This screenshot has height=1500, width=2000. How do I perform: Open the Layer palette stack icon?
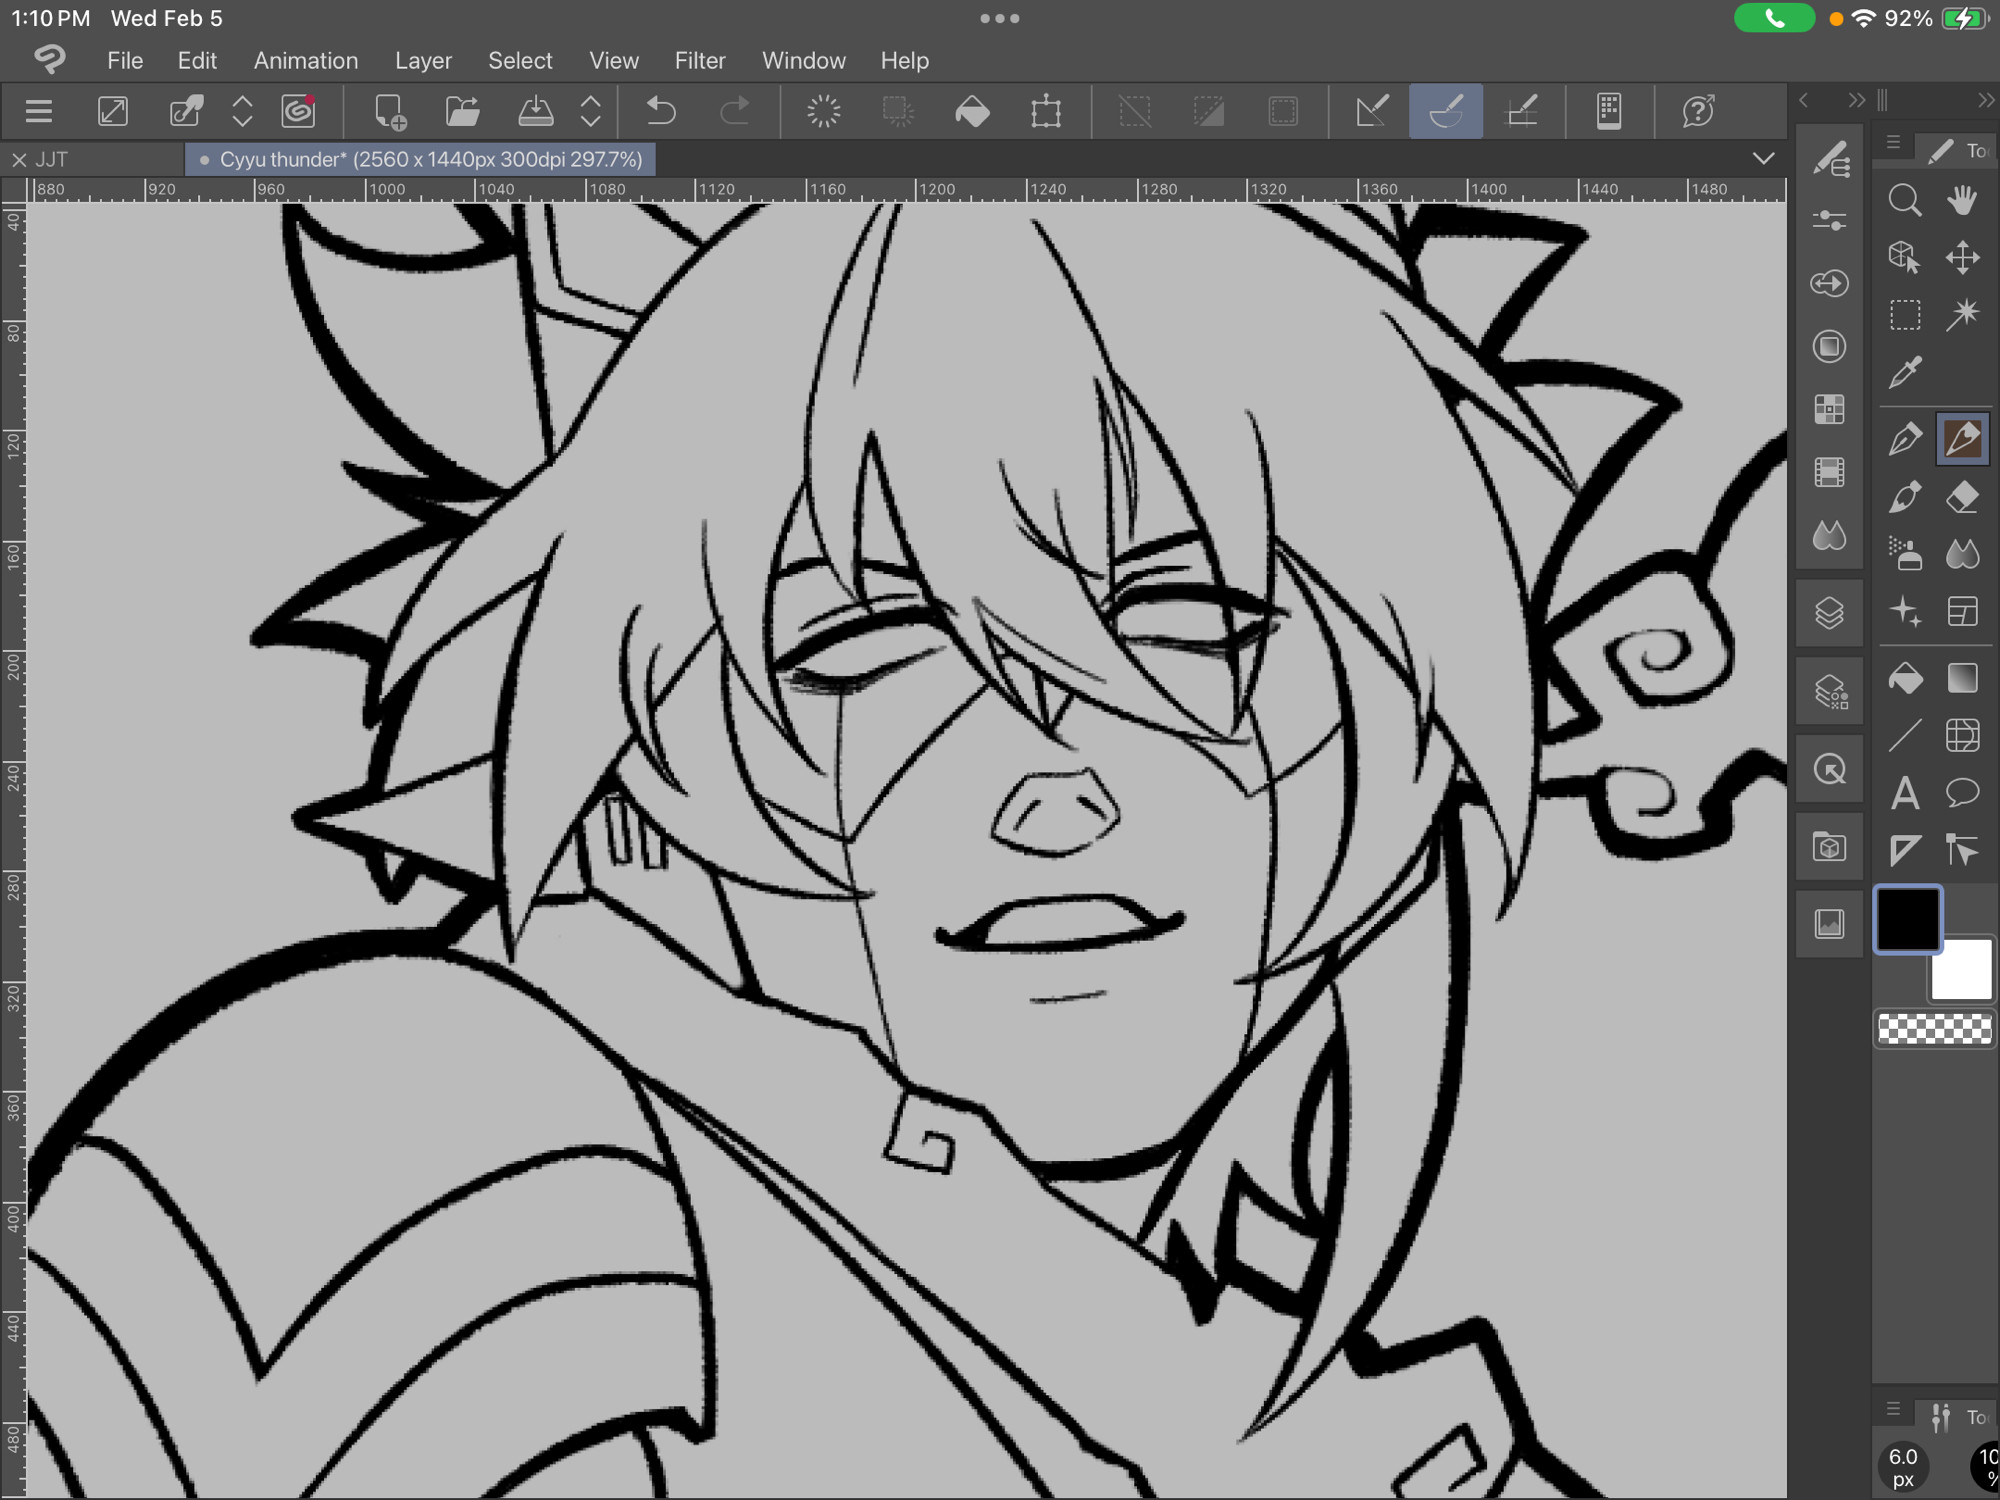click(1830, 612)
